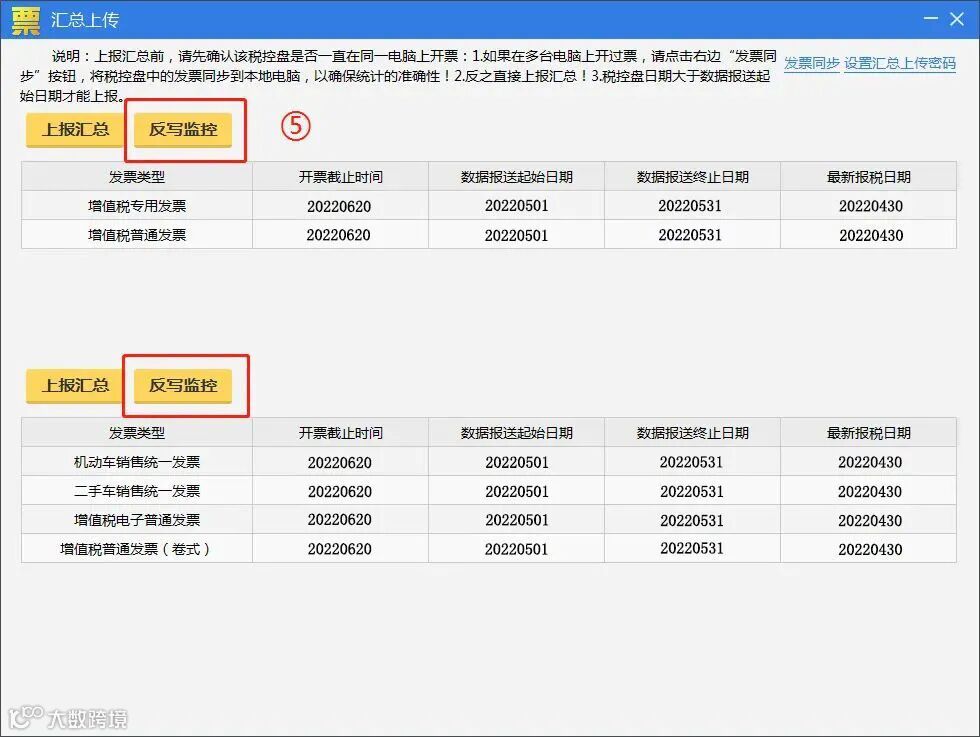Select the 增值税专用发票 row

(x=489, y=205)
